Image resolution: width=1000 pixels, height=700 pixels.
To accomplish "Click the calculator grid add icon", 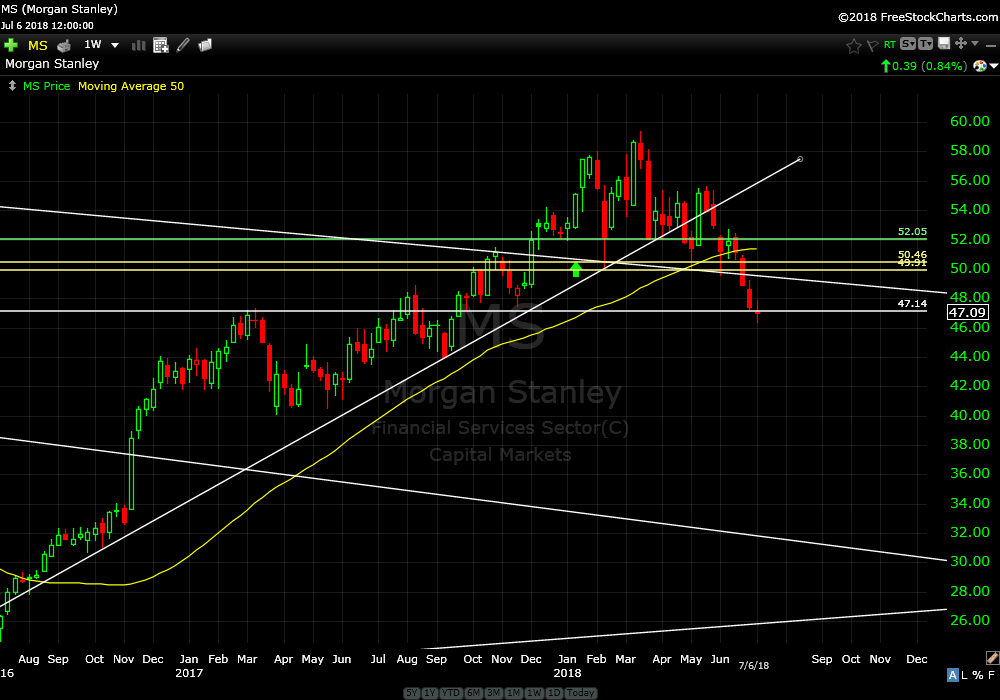I will click(160, 45).
